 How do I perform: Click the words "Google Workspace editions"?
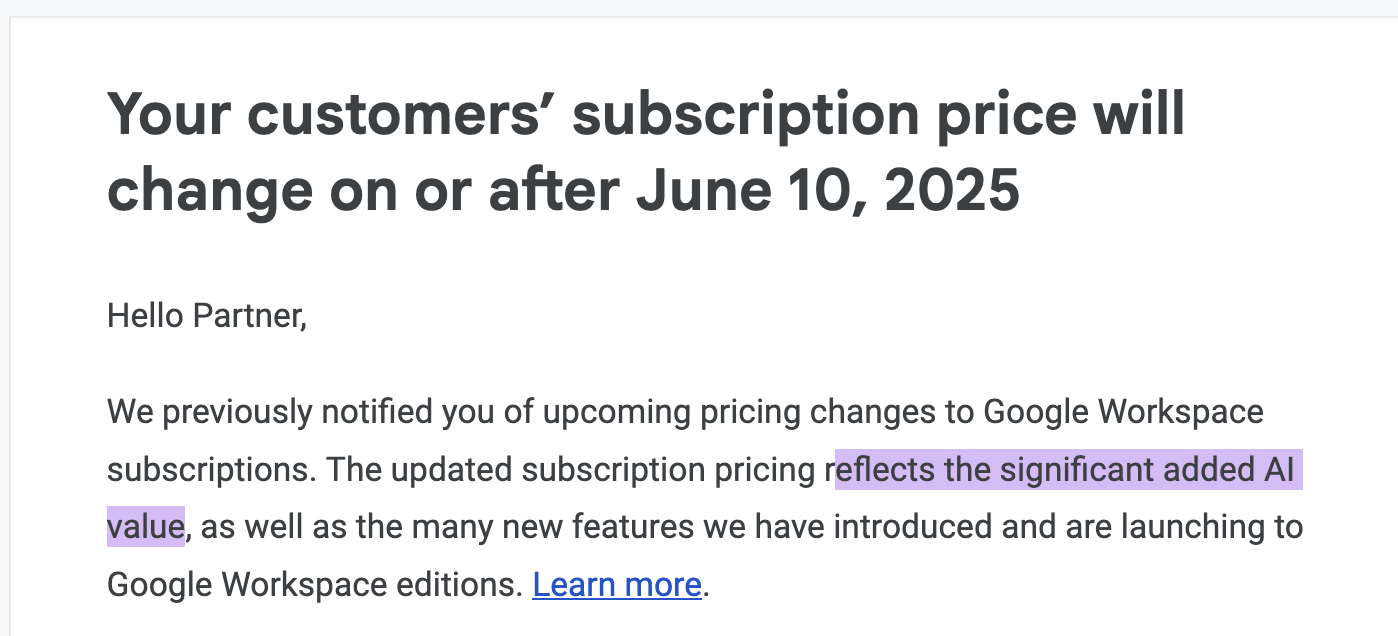(x=315, y=584)
